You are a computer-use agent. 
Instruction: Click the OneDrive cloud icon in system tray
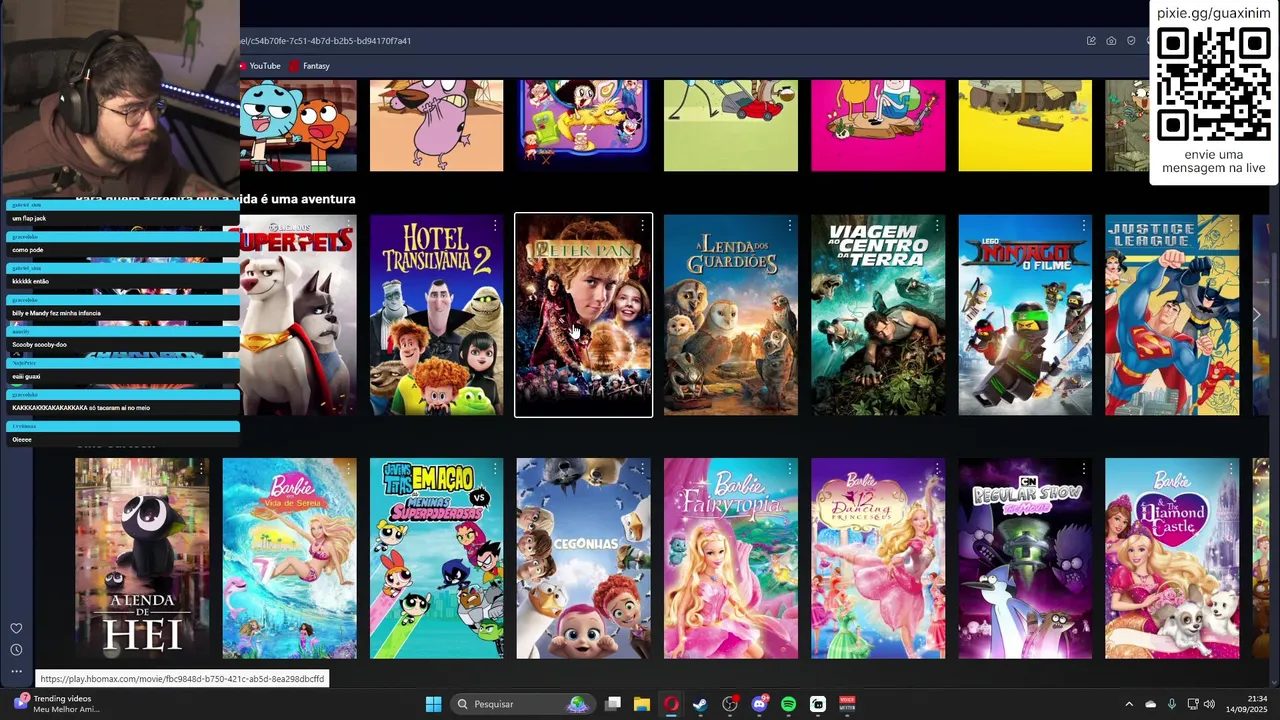[x=1150, y=704]
